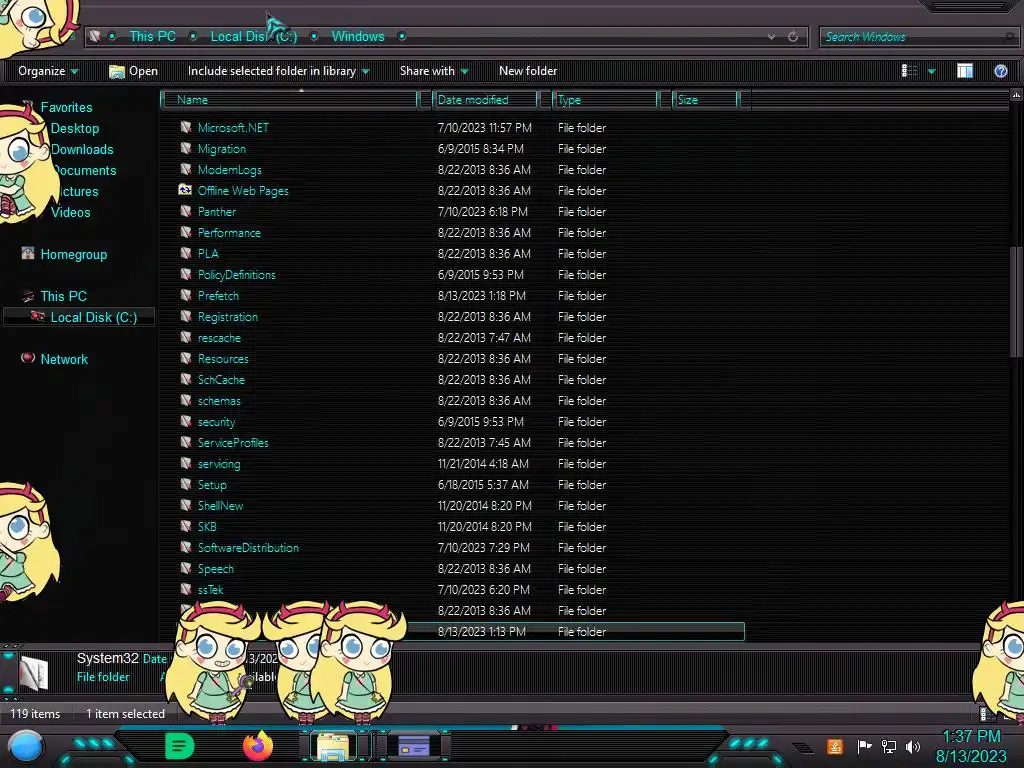Select the ShellNew folder
Image resolution: width=1024 pixels, height=768 pixels.
pos(220,505)
